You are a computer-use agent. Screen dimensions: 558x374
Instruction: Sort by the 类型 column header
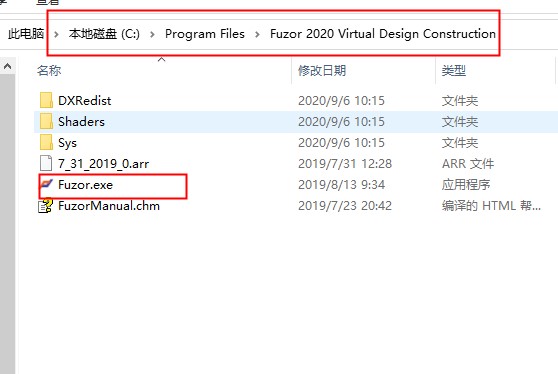[x=454, y=70]
